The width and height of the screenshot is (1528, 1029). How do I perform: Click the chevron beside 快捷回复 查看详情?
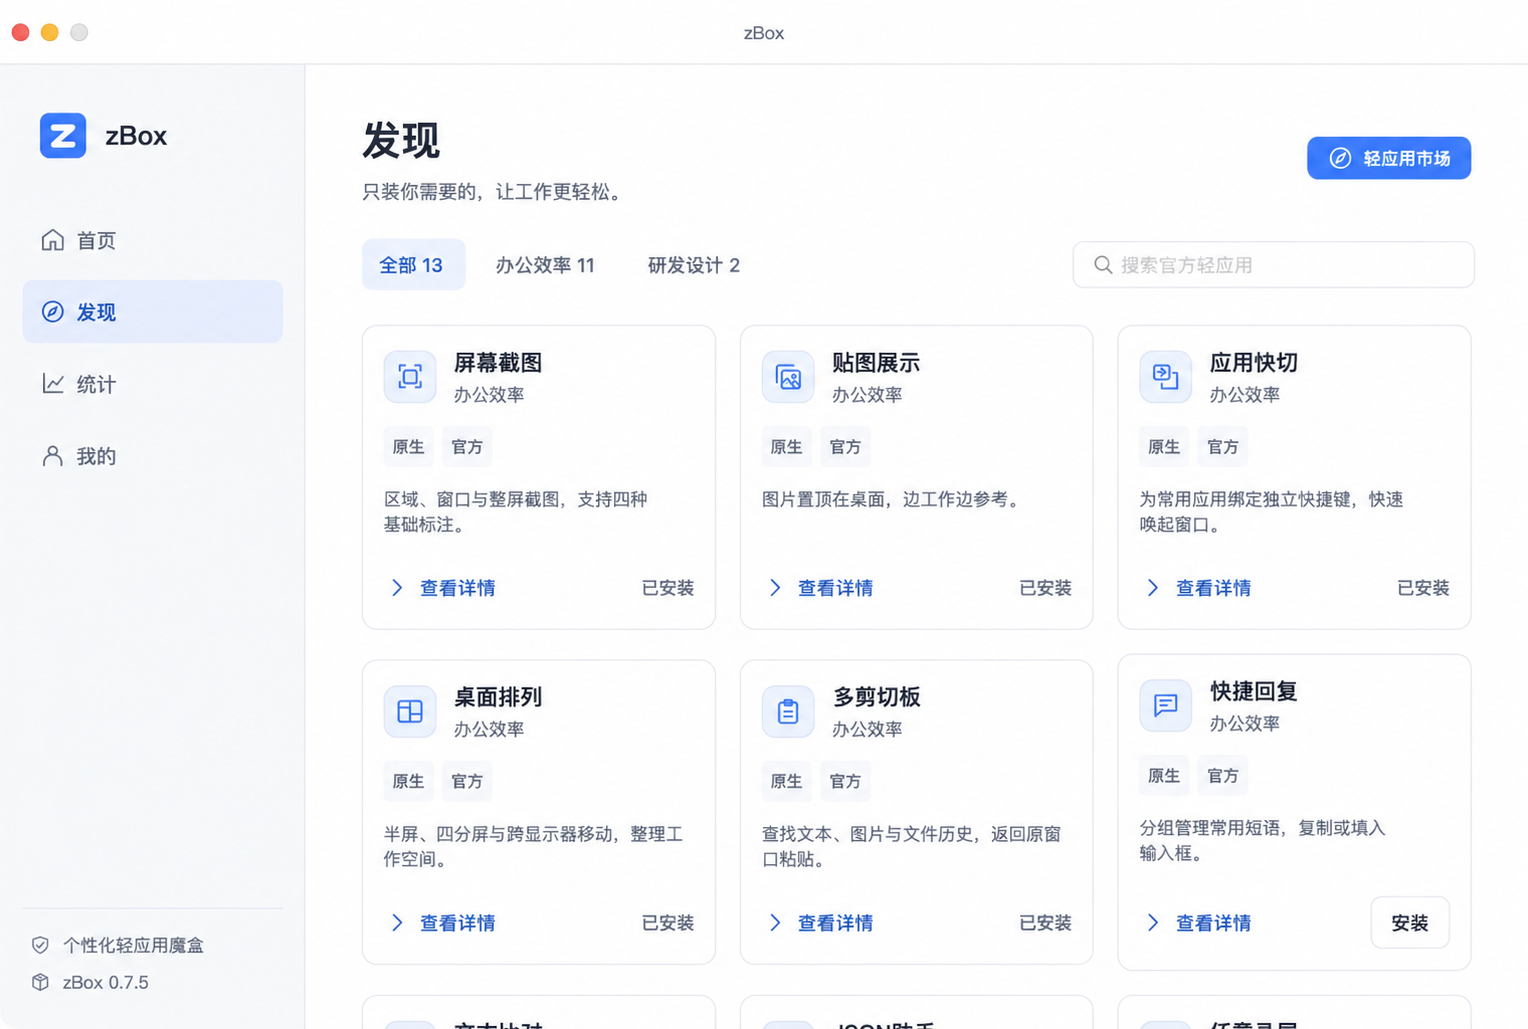pyautogui.click(x=1153, y=923)
